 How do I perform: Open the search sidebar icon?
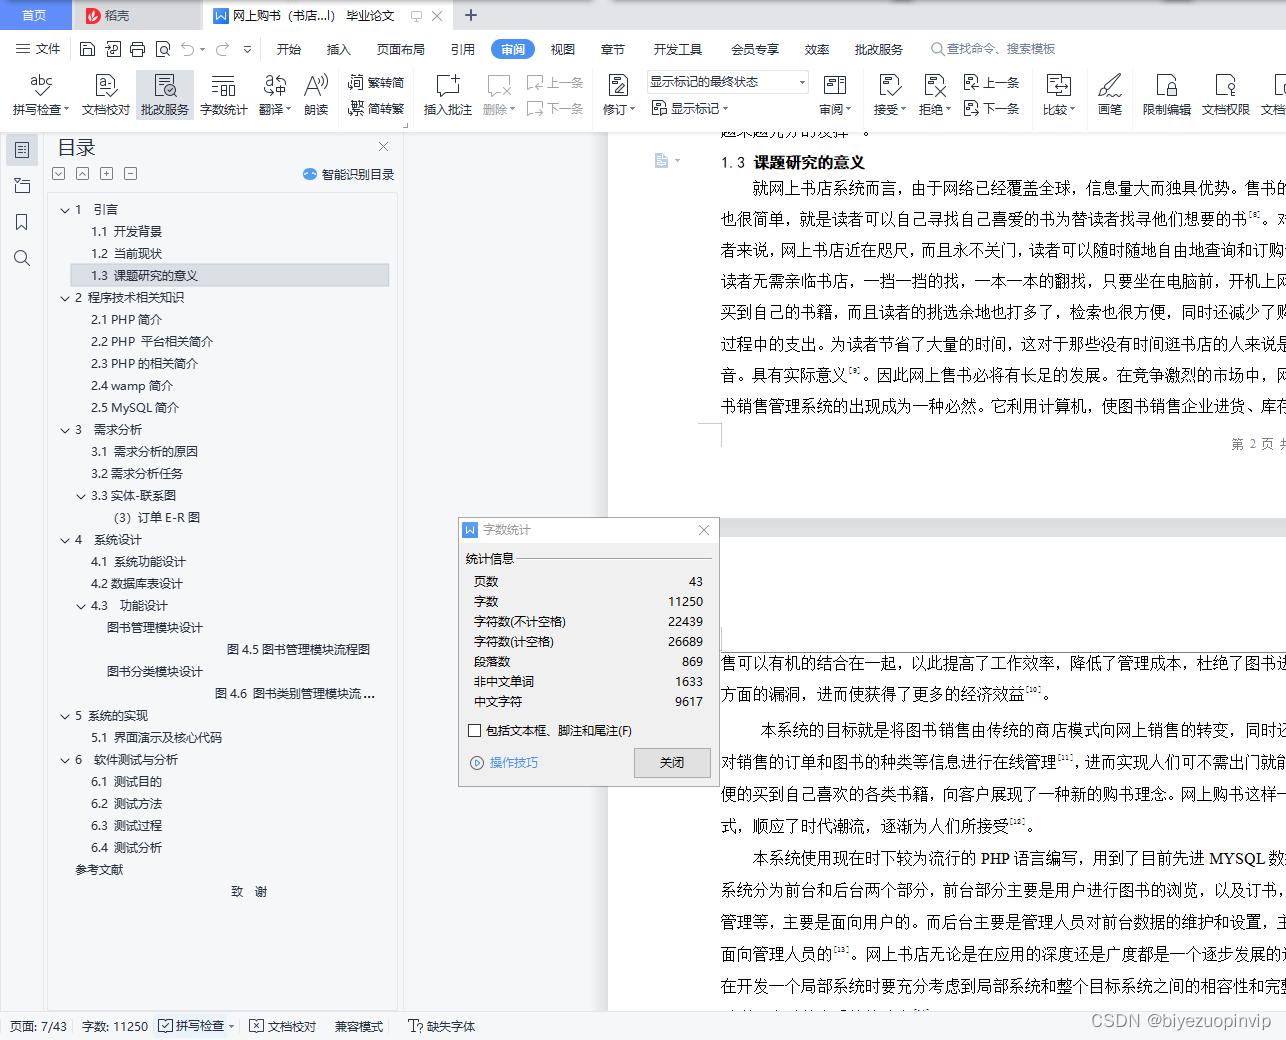click(x=21, y=258)
